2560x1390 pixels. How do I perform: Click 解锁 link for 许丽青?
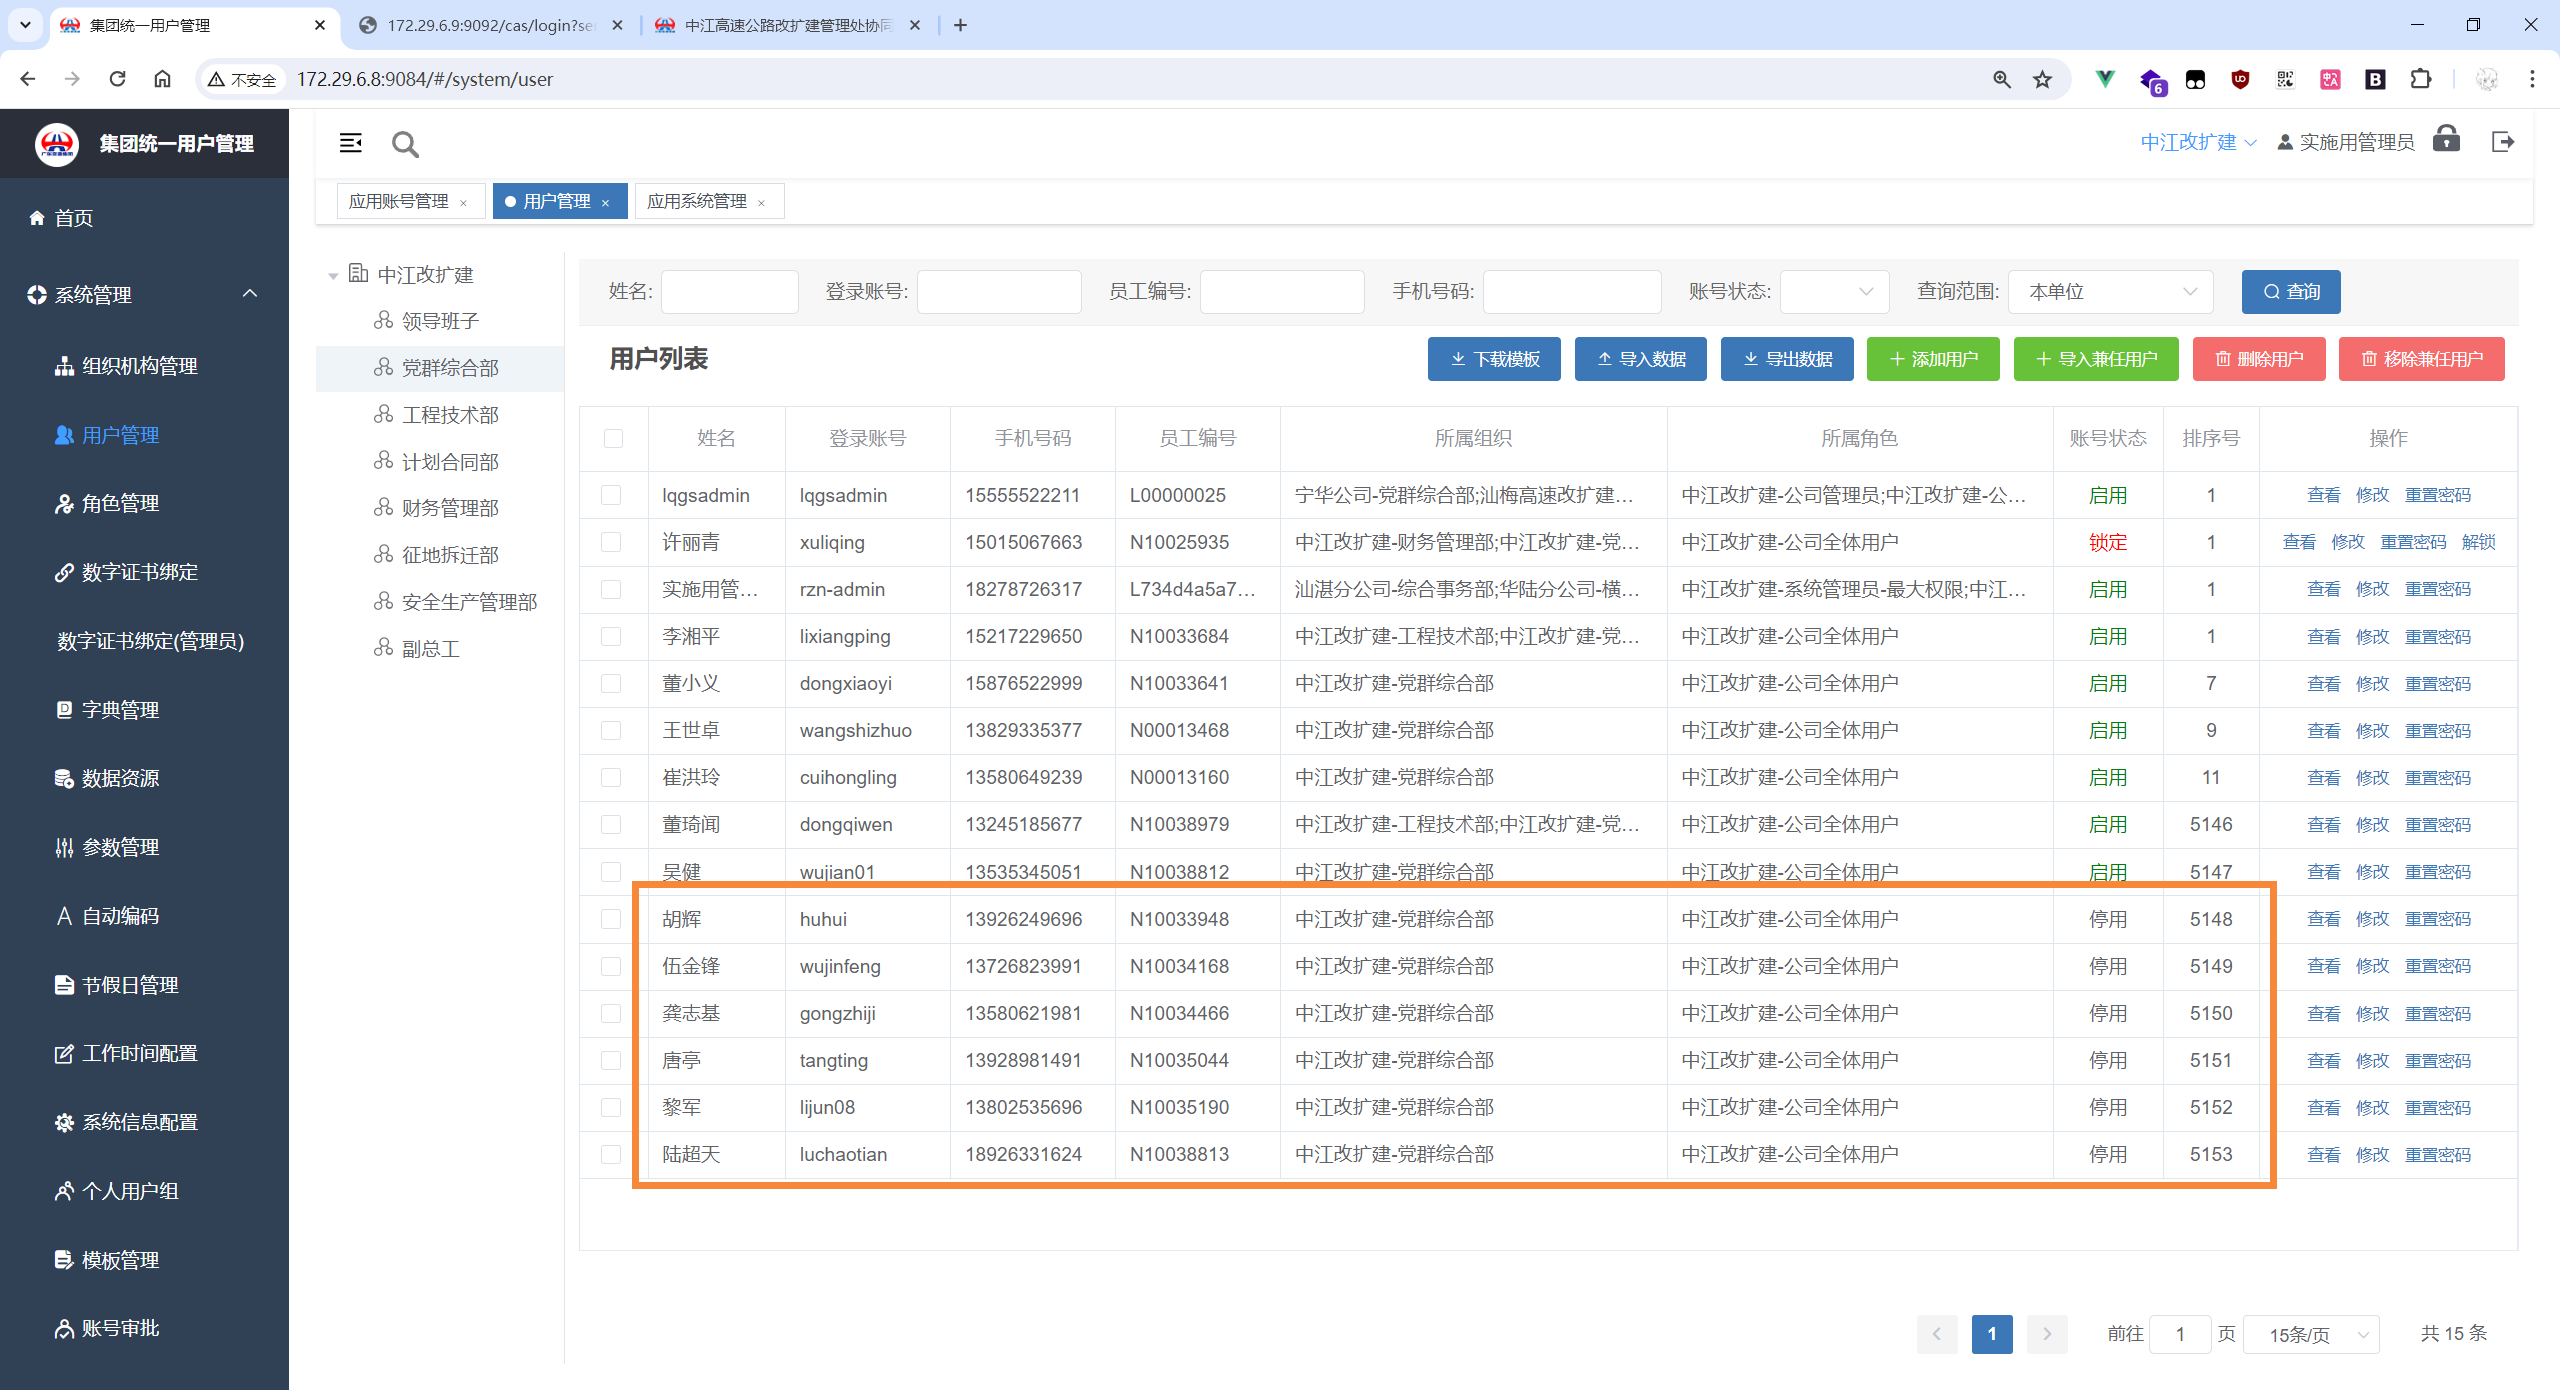[x=2478, y=542]
